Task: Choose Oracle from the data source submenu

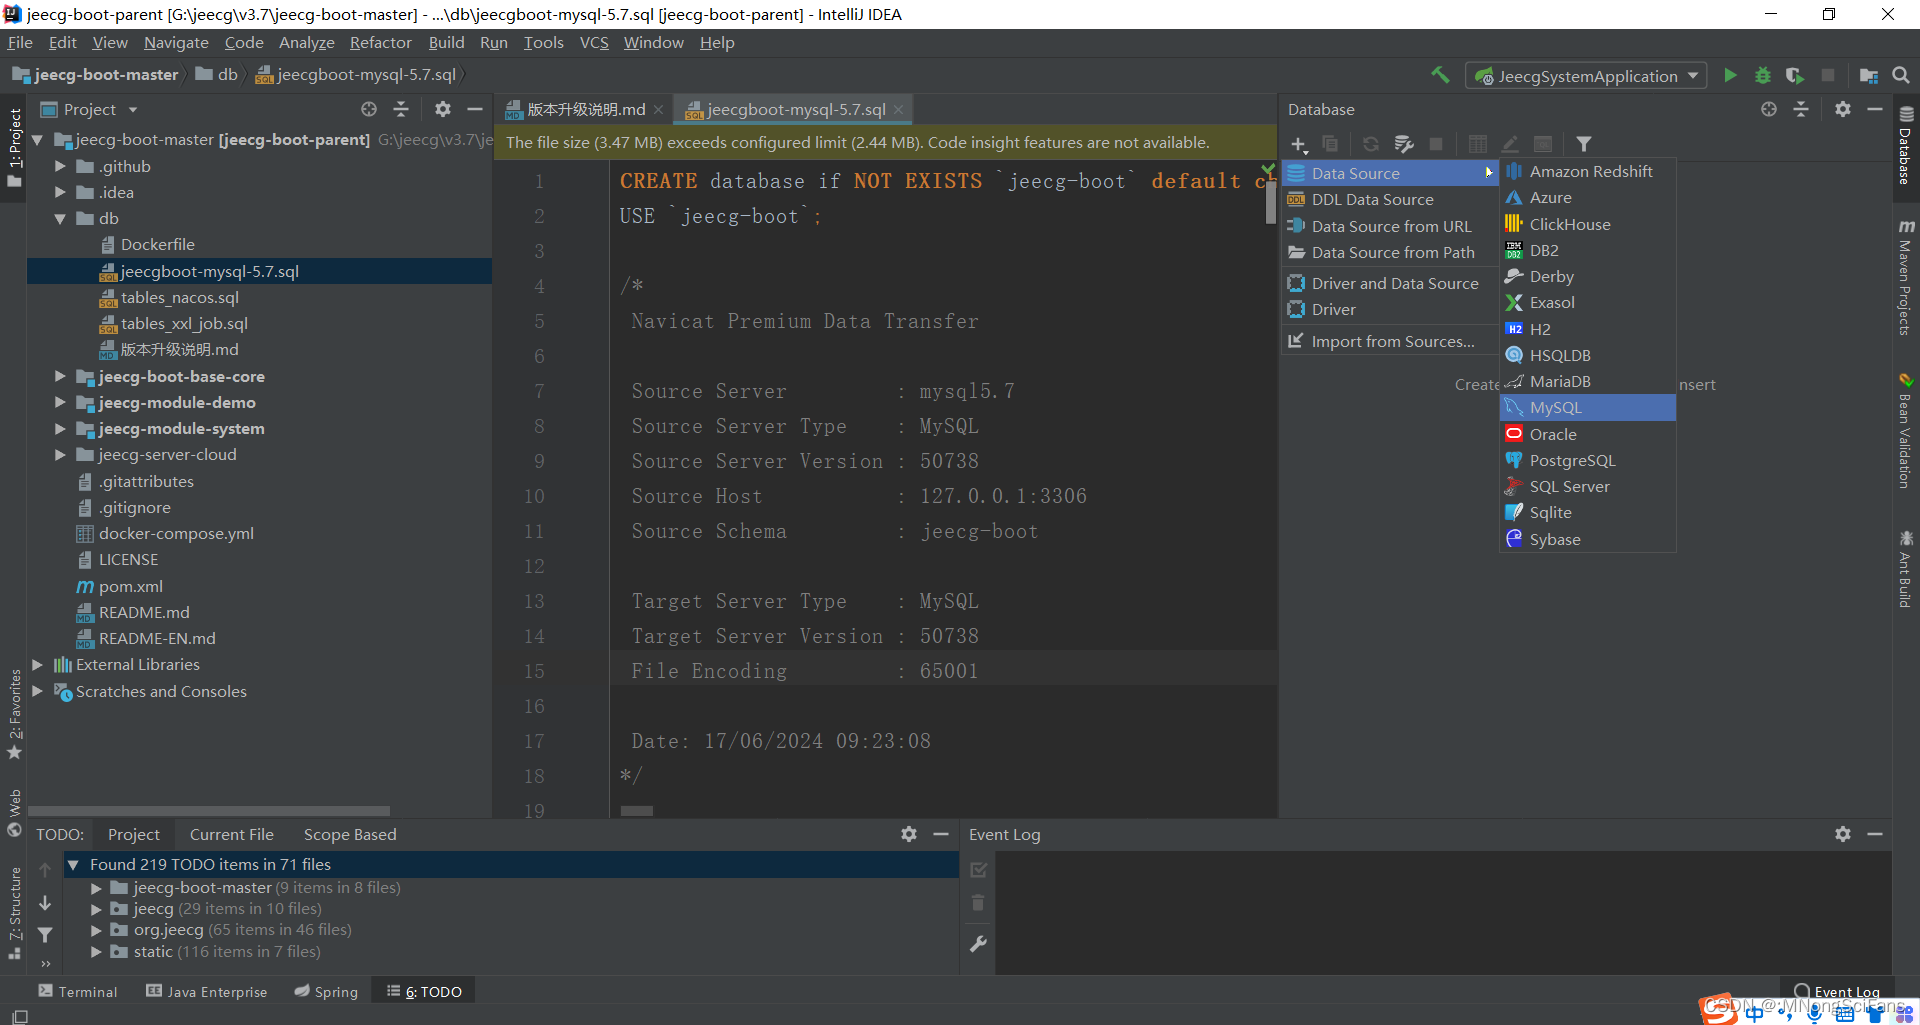Action: pyautogui.click(x=1587, y=434)
